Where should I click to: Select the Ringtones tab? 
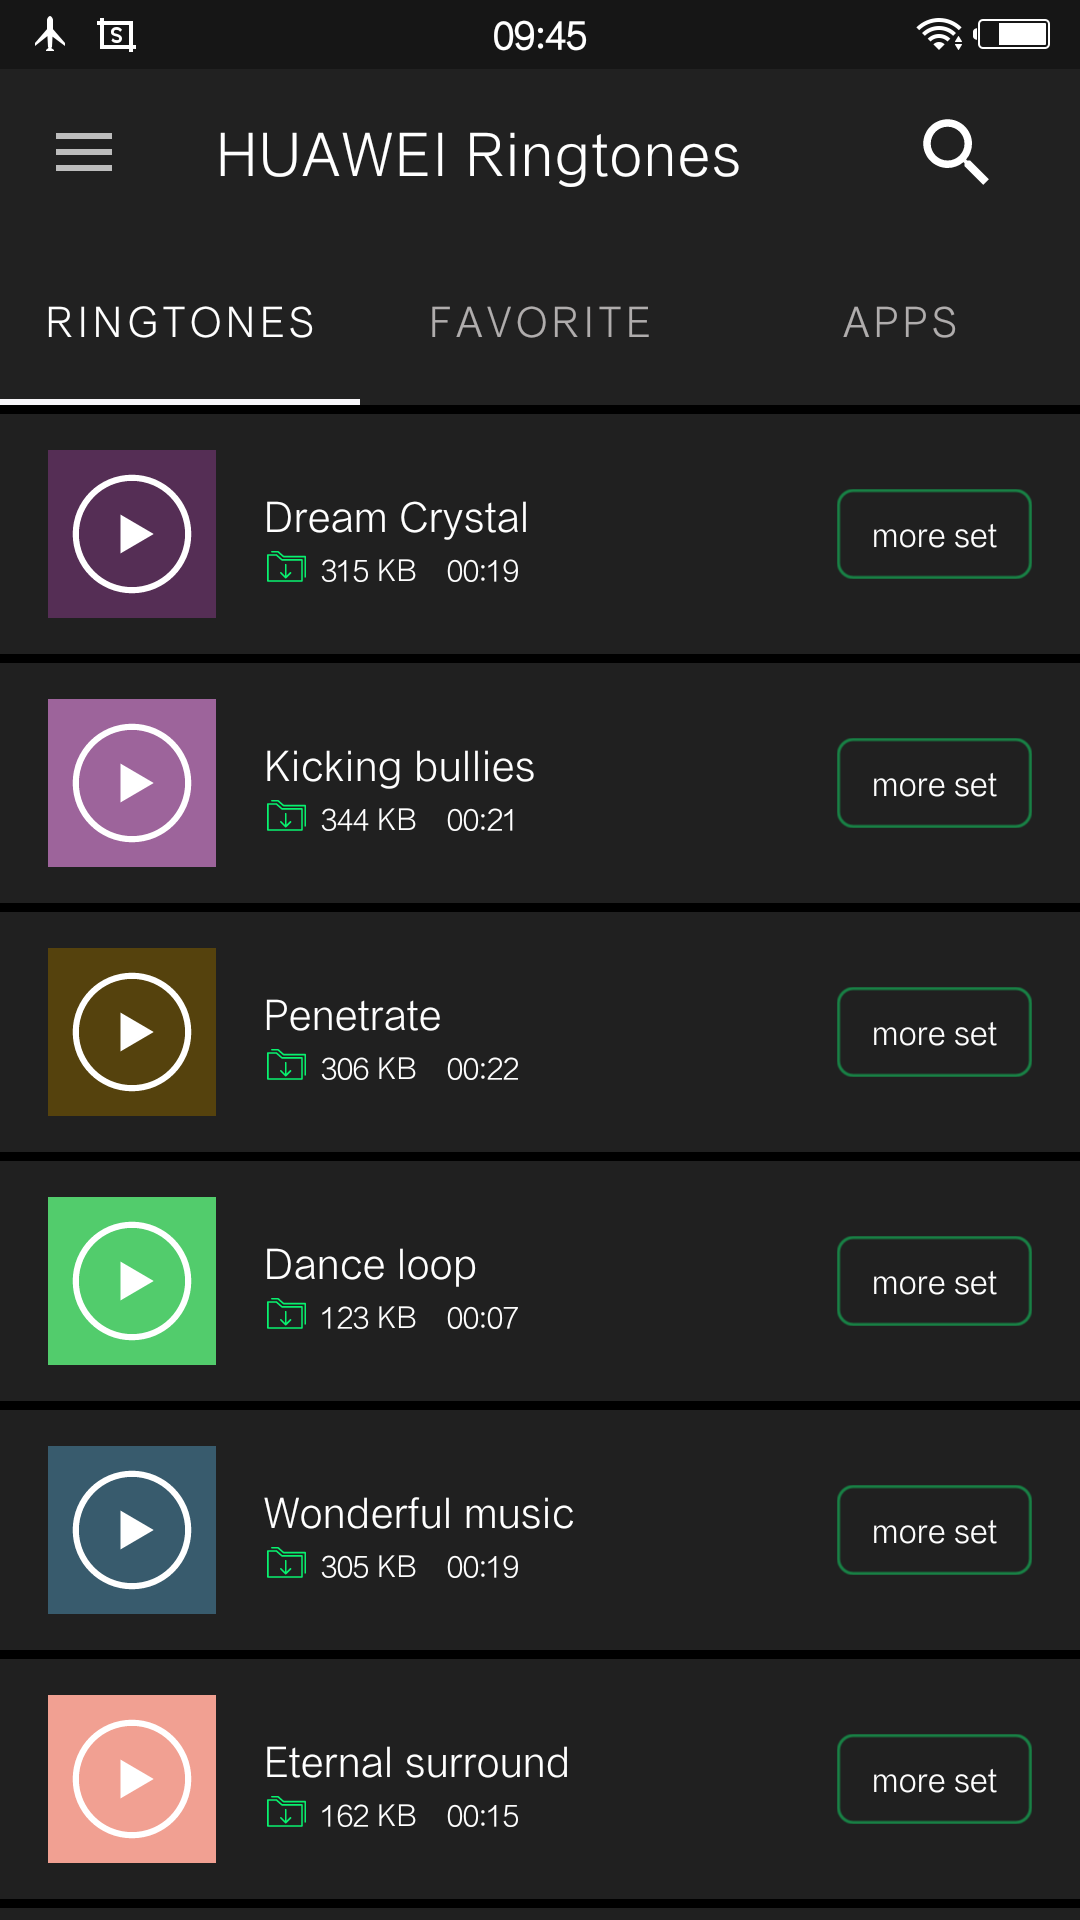tap(180, 323)
